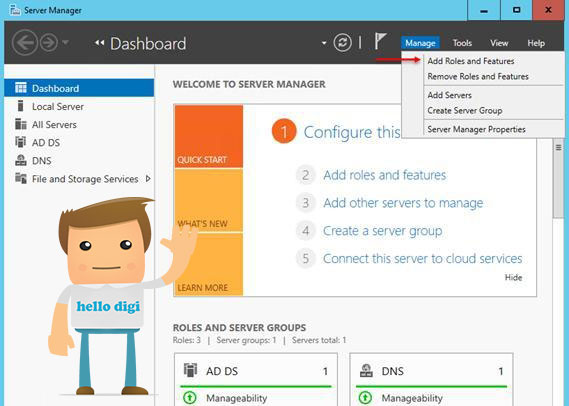
Task: Click the AD DS sidebar icon
Action: (21, 142)
